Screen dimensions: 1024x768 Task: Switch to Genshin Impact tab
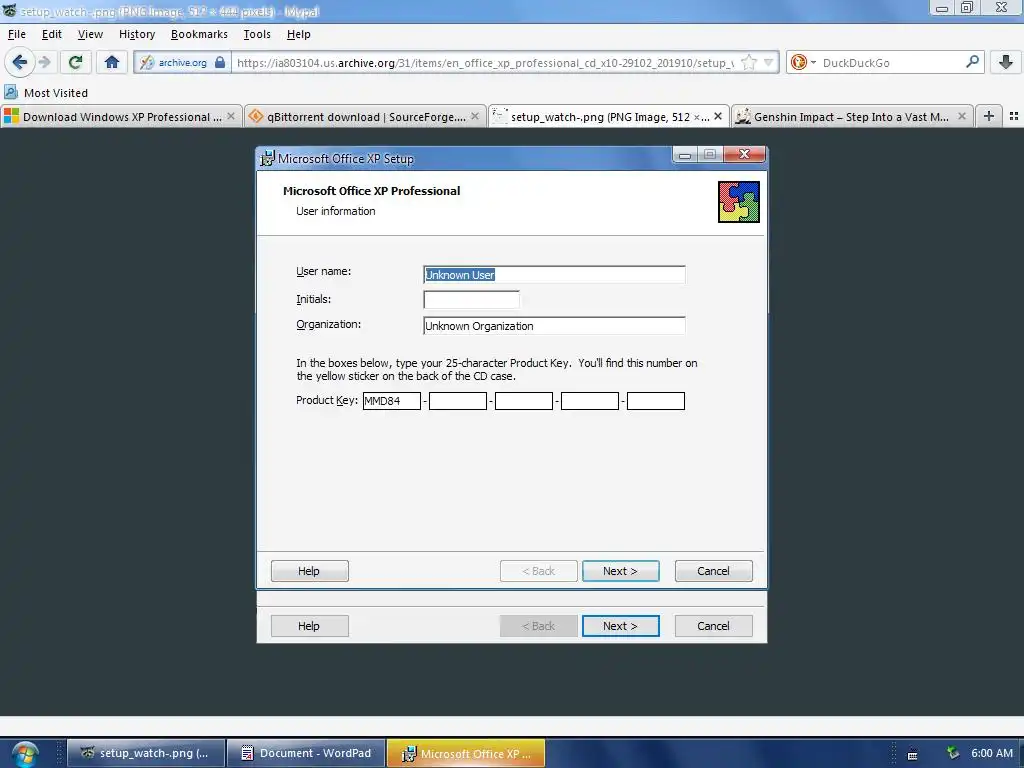pos(852,116)
